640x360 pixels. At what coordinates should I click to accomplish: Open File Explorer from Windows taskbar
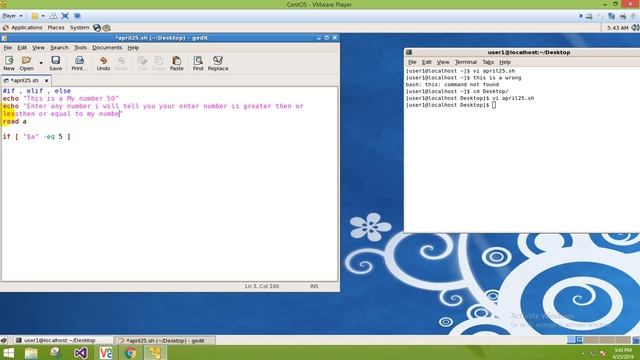click(x=31, y=353)
